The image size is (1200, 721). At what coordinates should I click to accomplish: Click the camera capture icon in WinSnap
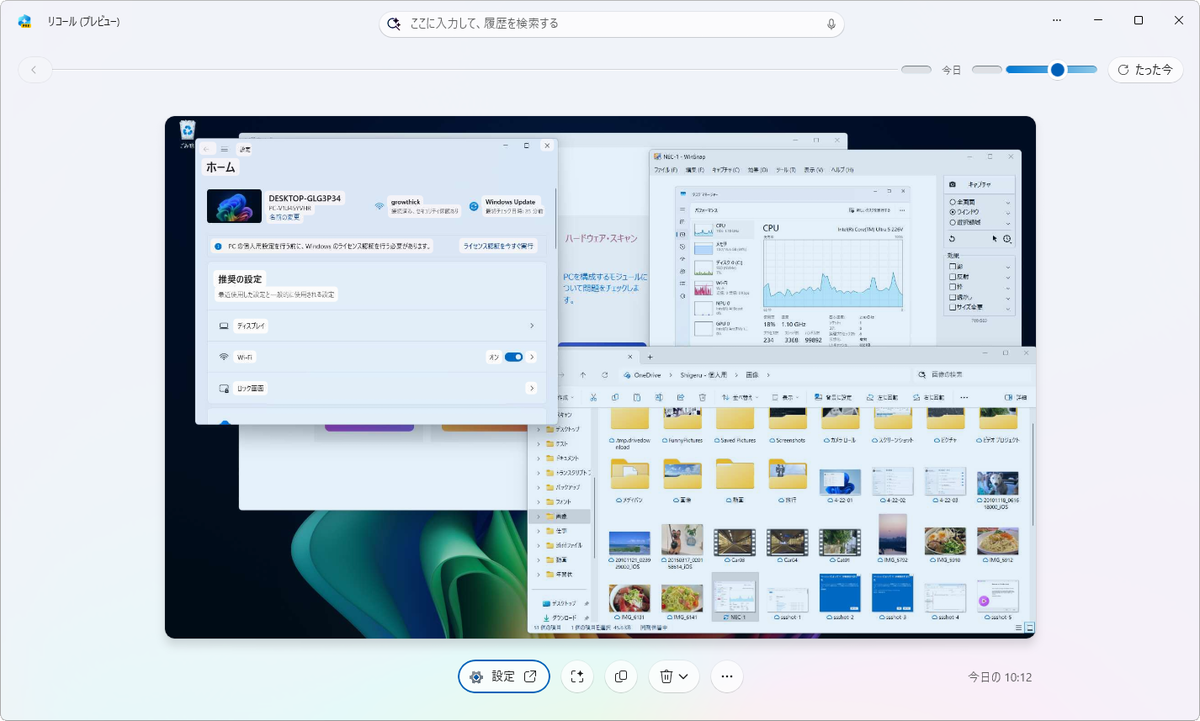[x=952, y=185]
